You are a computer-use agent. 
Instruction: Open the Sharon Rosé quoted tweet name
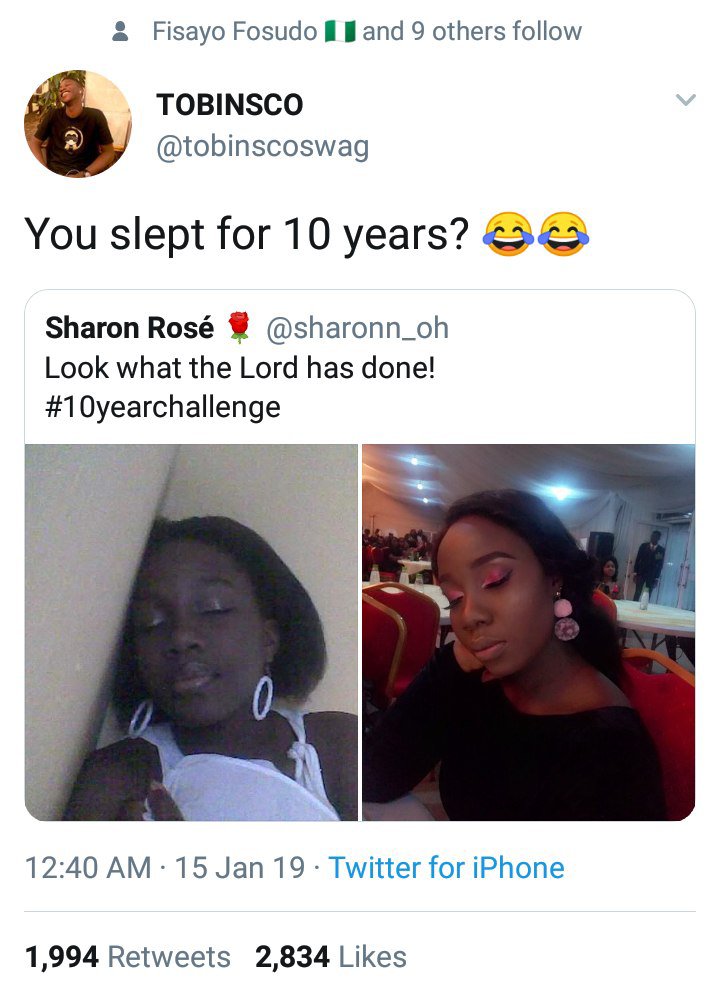(x=129, y=327)
